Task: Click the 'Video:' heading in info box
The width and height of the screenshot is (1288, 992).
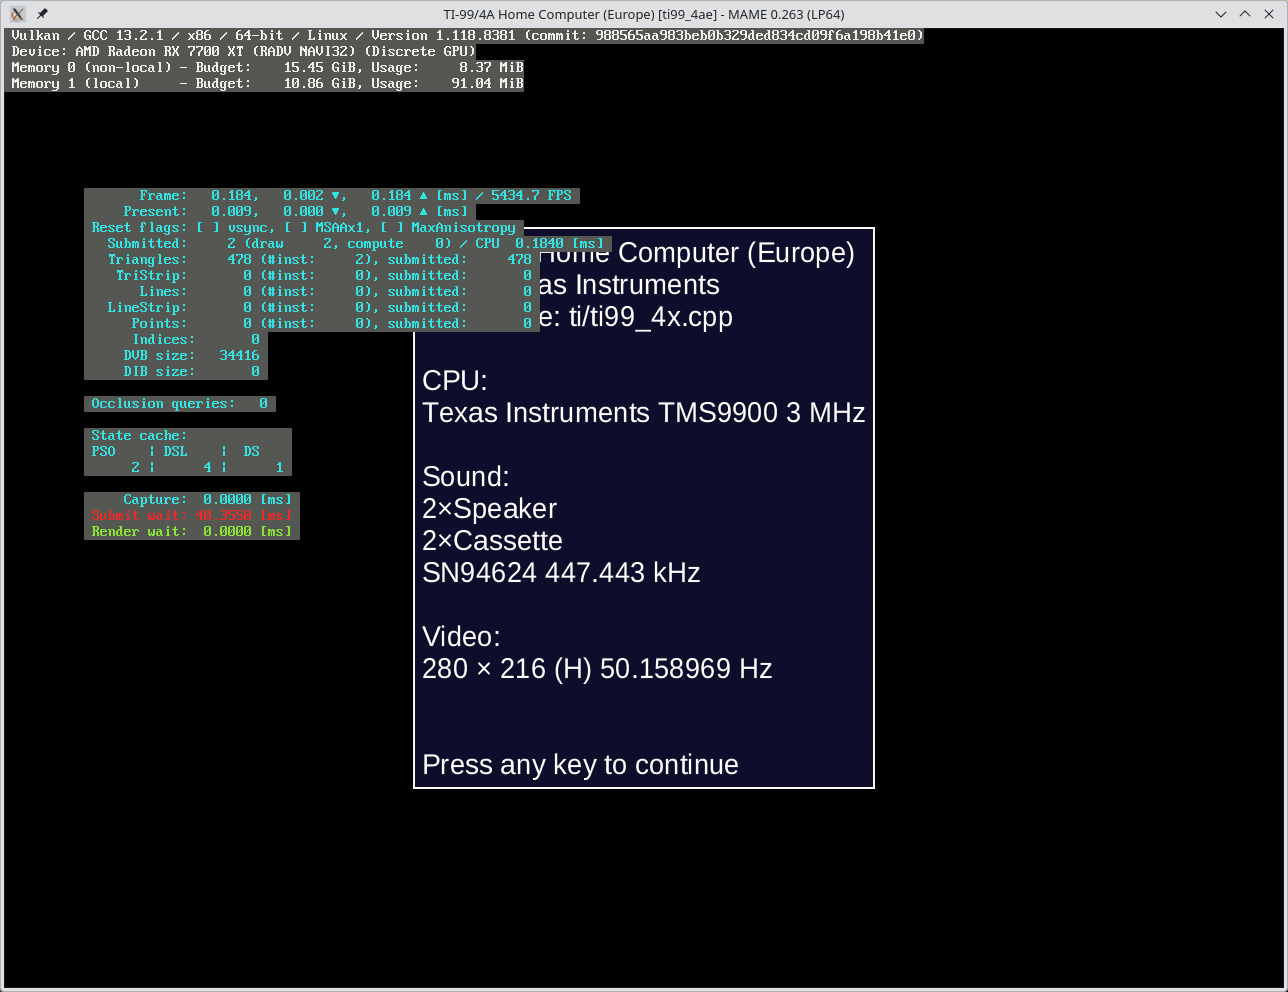Action: (x=461, y=637)
